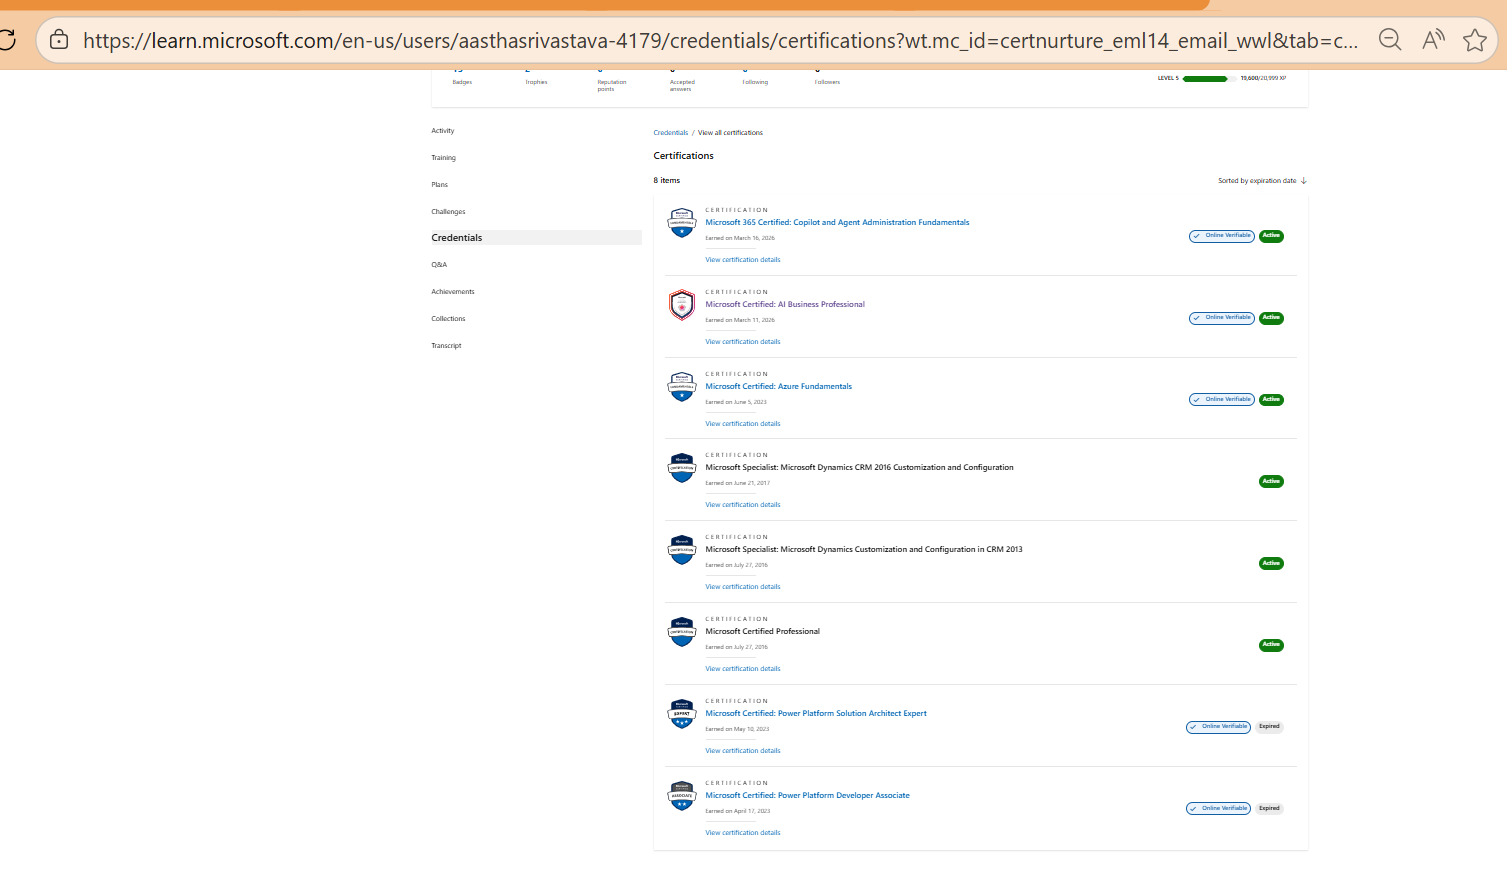Image resolution: width=1507 pixels, height=869 pixels.
Task: Click Online Verifiable badge for Developer Associate
Action: click(1218, 809)
